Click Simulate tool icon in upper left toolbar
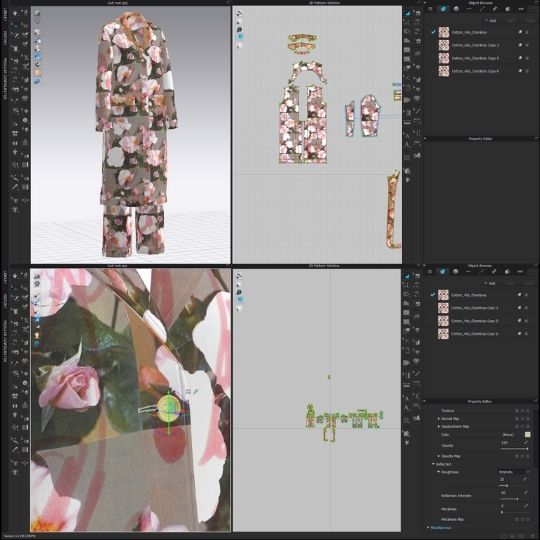This screenshot has width=540, height=540. click(x=15, y=13)
